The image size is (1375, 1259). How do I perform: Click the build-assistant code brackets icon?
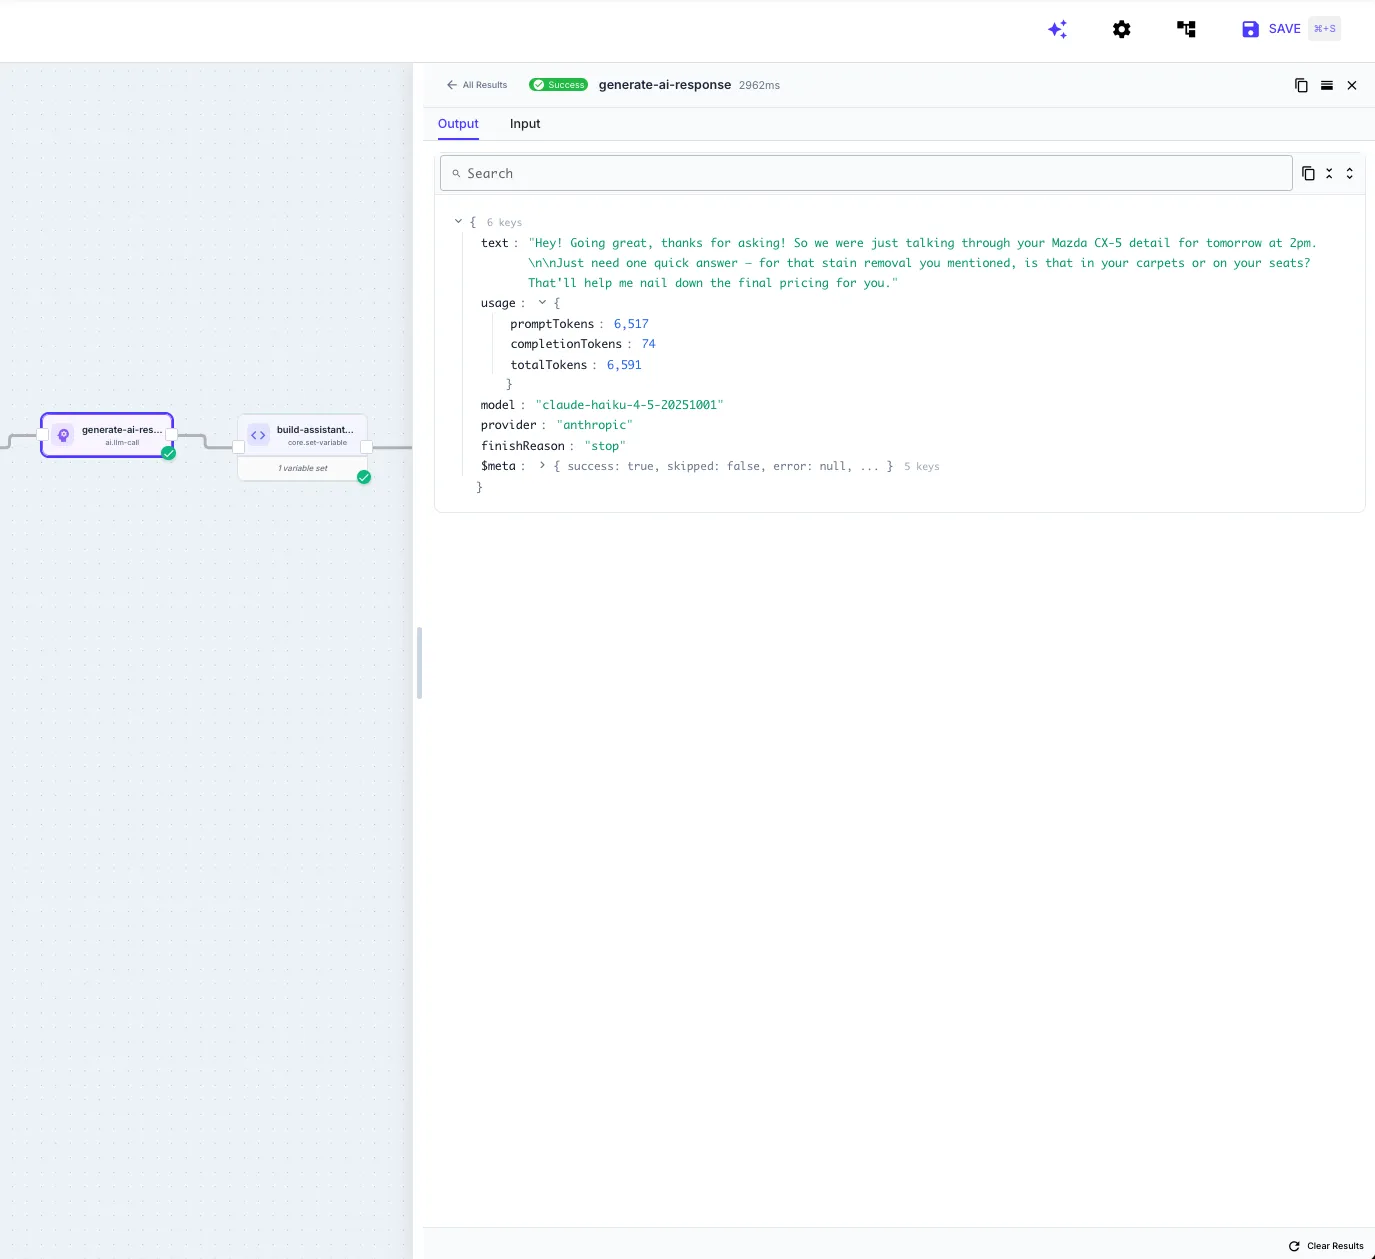(258, 435)
